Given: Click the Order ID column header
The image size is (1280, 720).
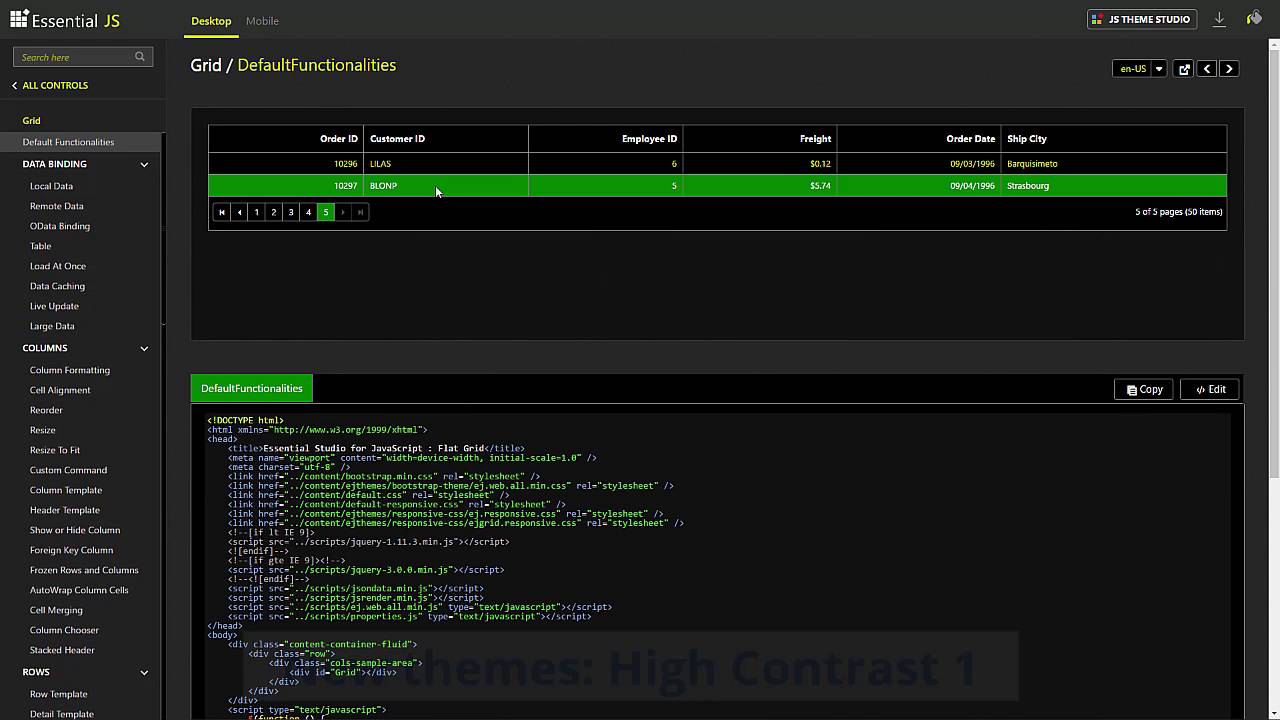Looking at the screenshot, I should 286,139.
